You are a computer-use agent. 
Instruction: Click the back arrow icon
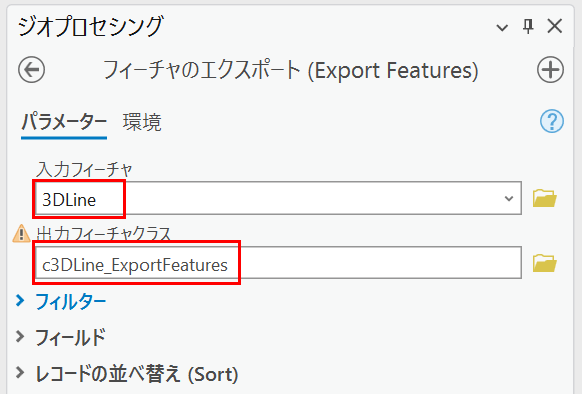tap(32, 69)
